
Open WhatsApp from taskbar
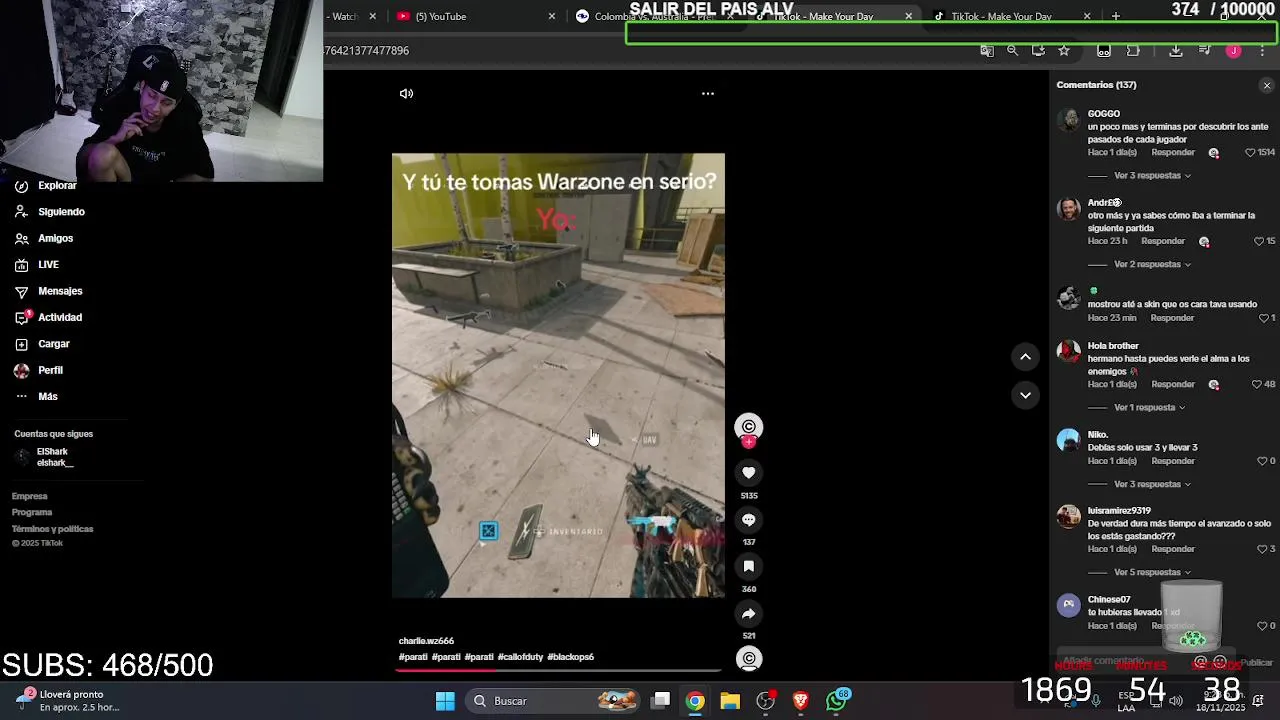836,701
